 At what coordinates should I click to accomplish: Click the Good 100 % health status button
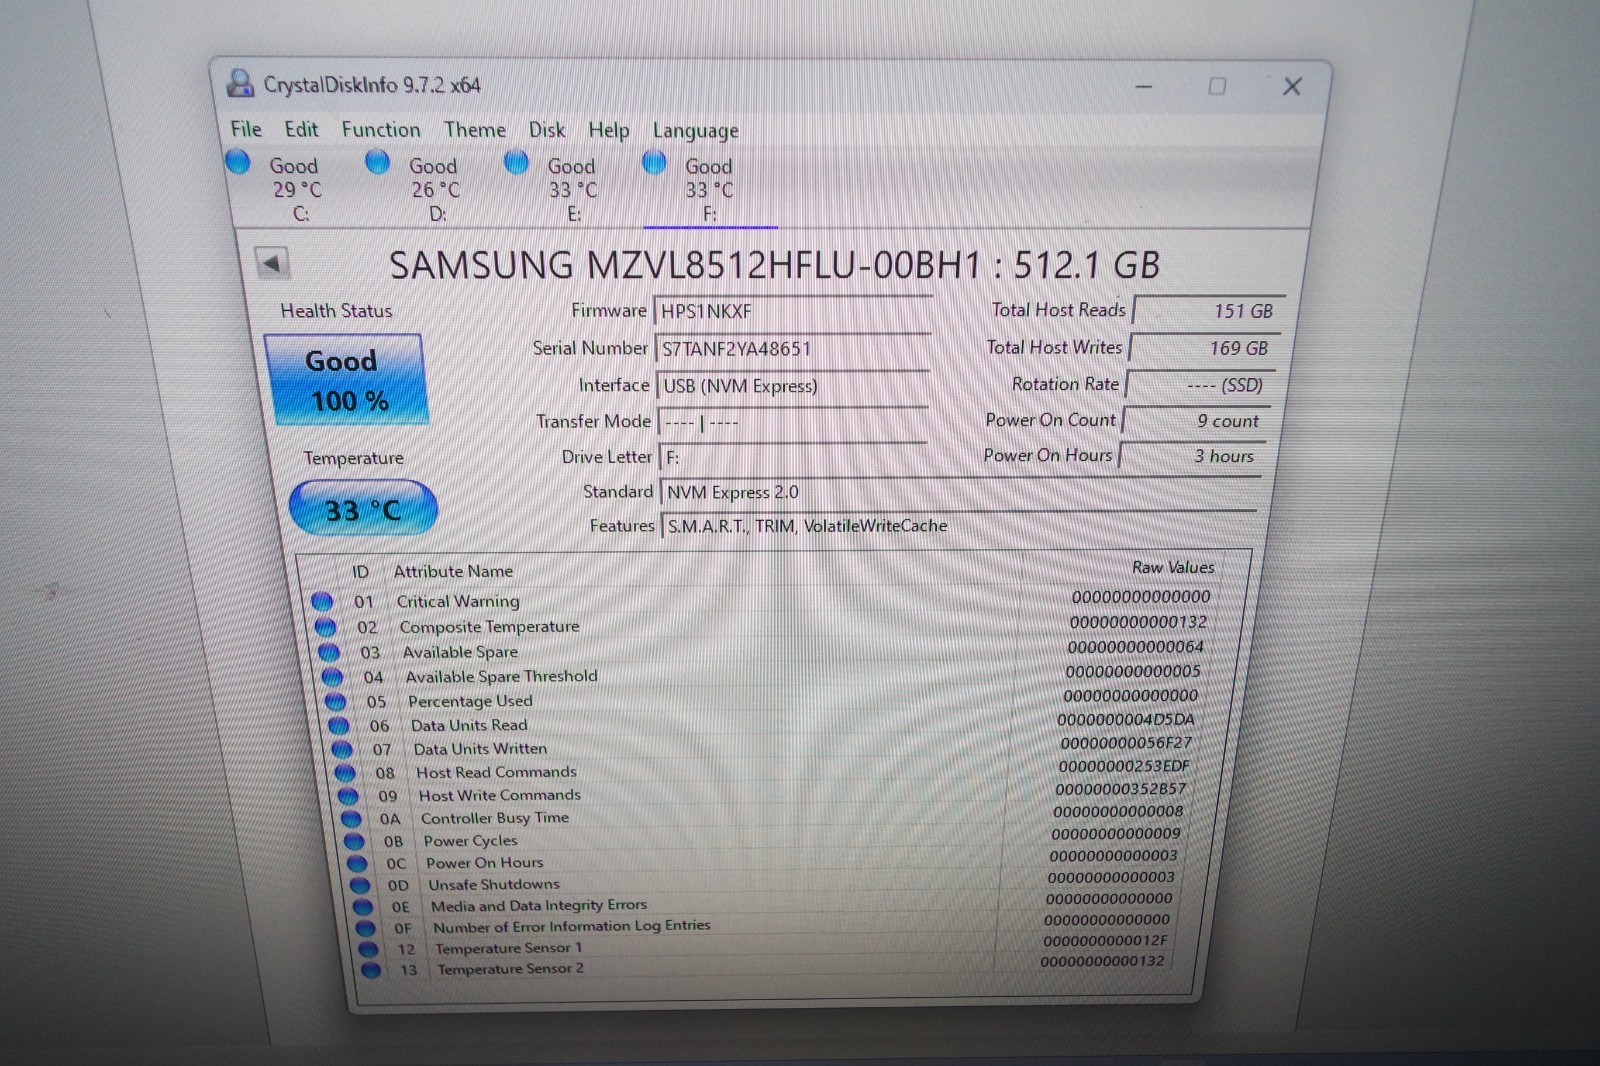pyautogui.click(x=345, y=380)
